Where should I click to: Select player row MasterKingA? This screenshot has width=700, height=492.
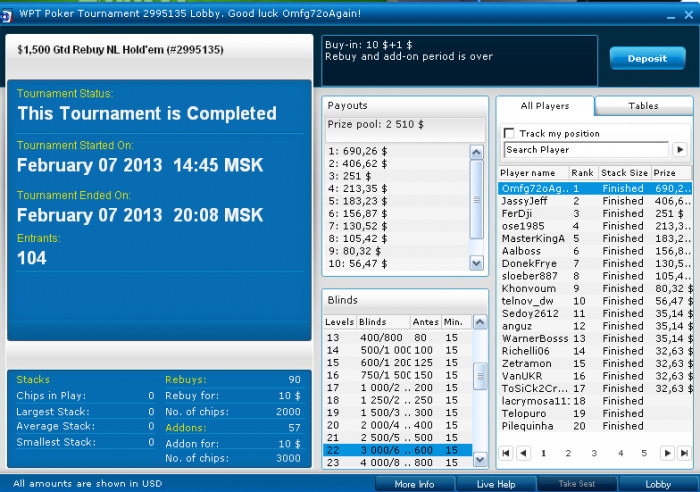(x=595, y=238)
